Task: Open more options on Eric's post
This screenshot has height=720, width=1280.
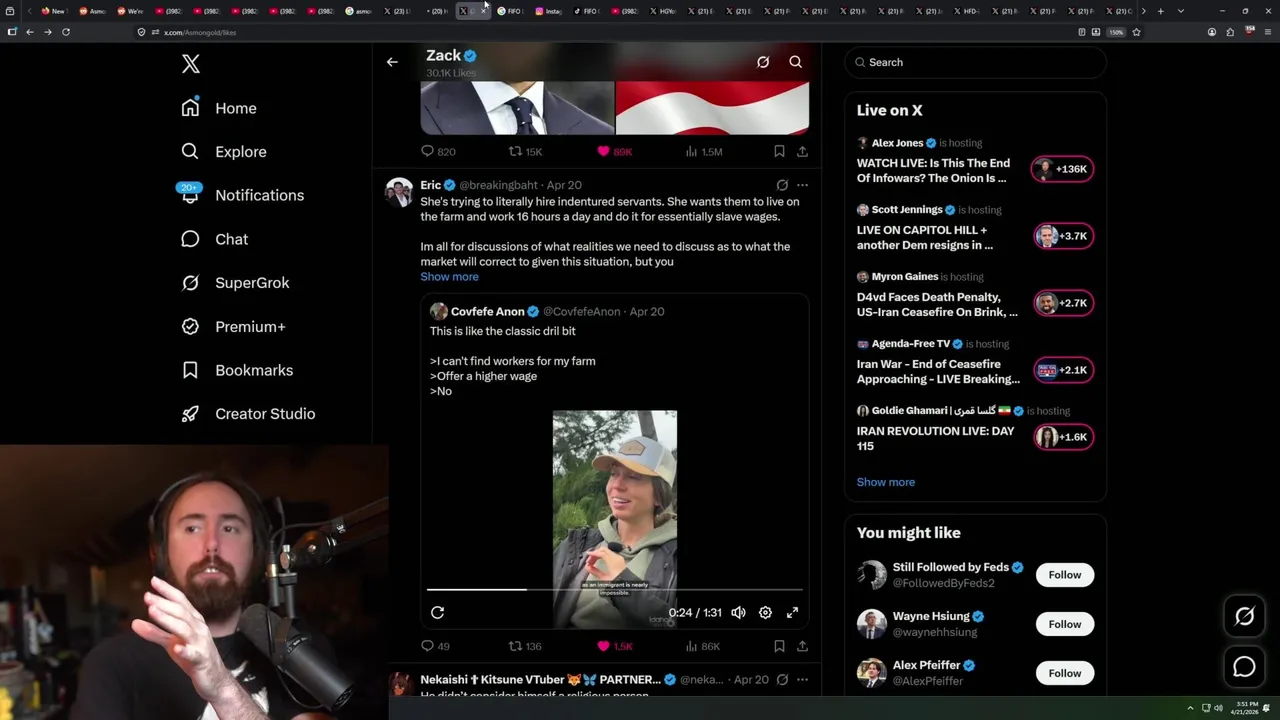Action: point(802,185)
